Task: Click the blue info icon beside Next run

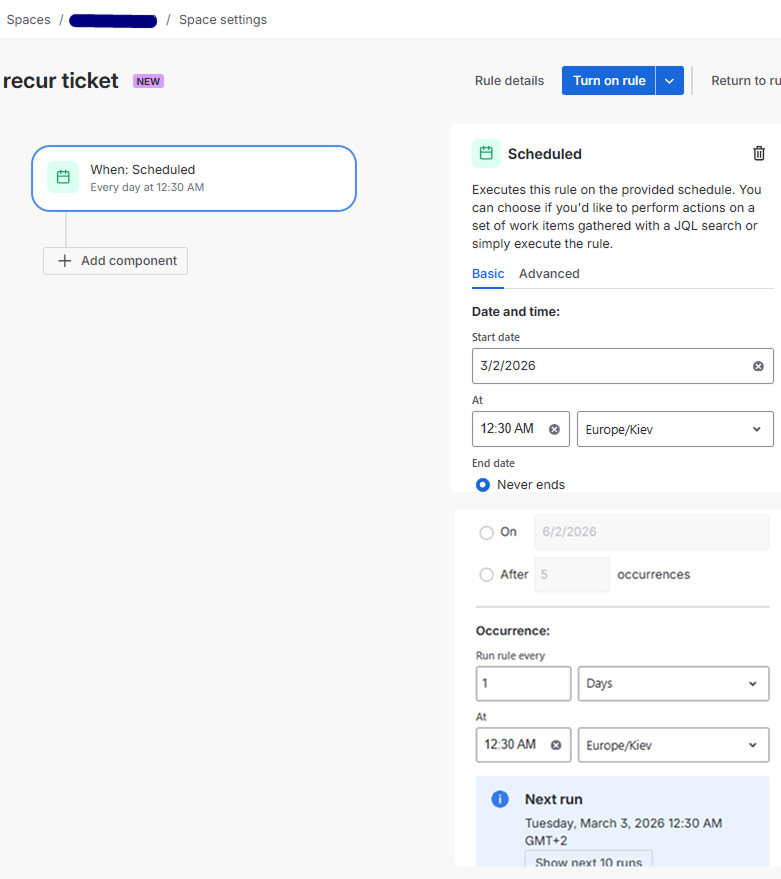Action: [x=500, y=799]
